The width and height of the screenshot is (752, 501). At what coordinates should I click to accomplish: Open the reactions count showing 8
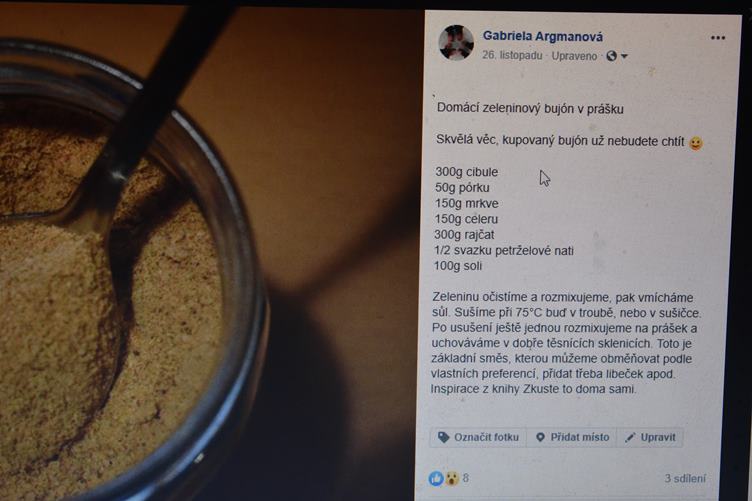pyautogui.click(x=466, y=478)
